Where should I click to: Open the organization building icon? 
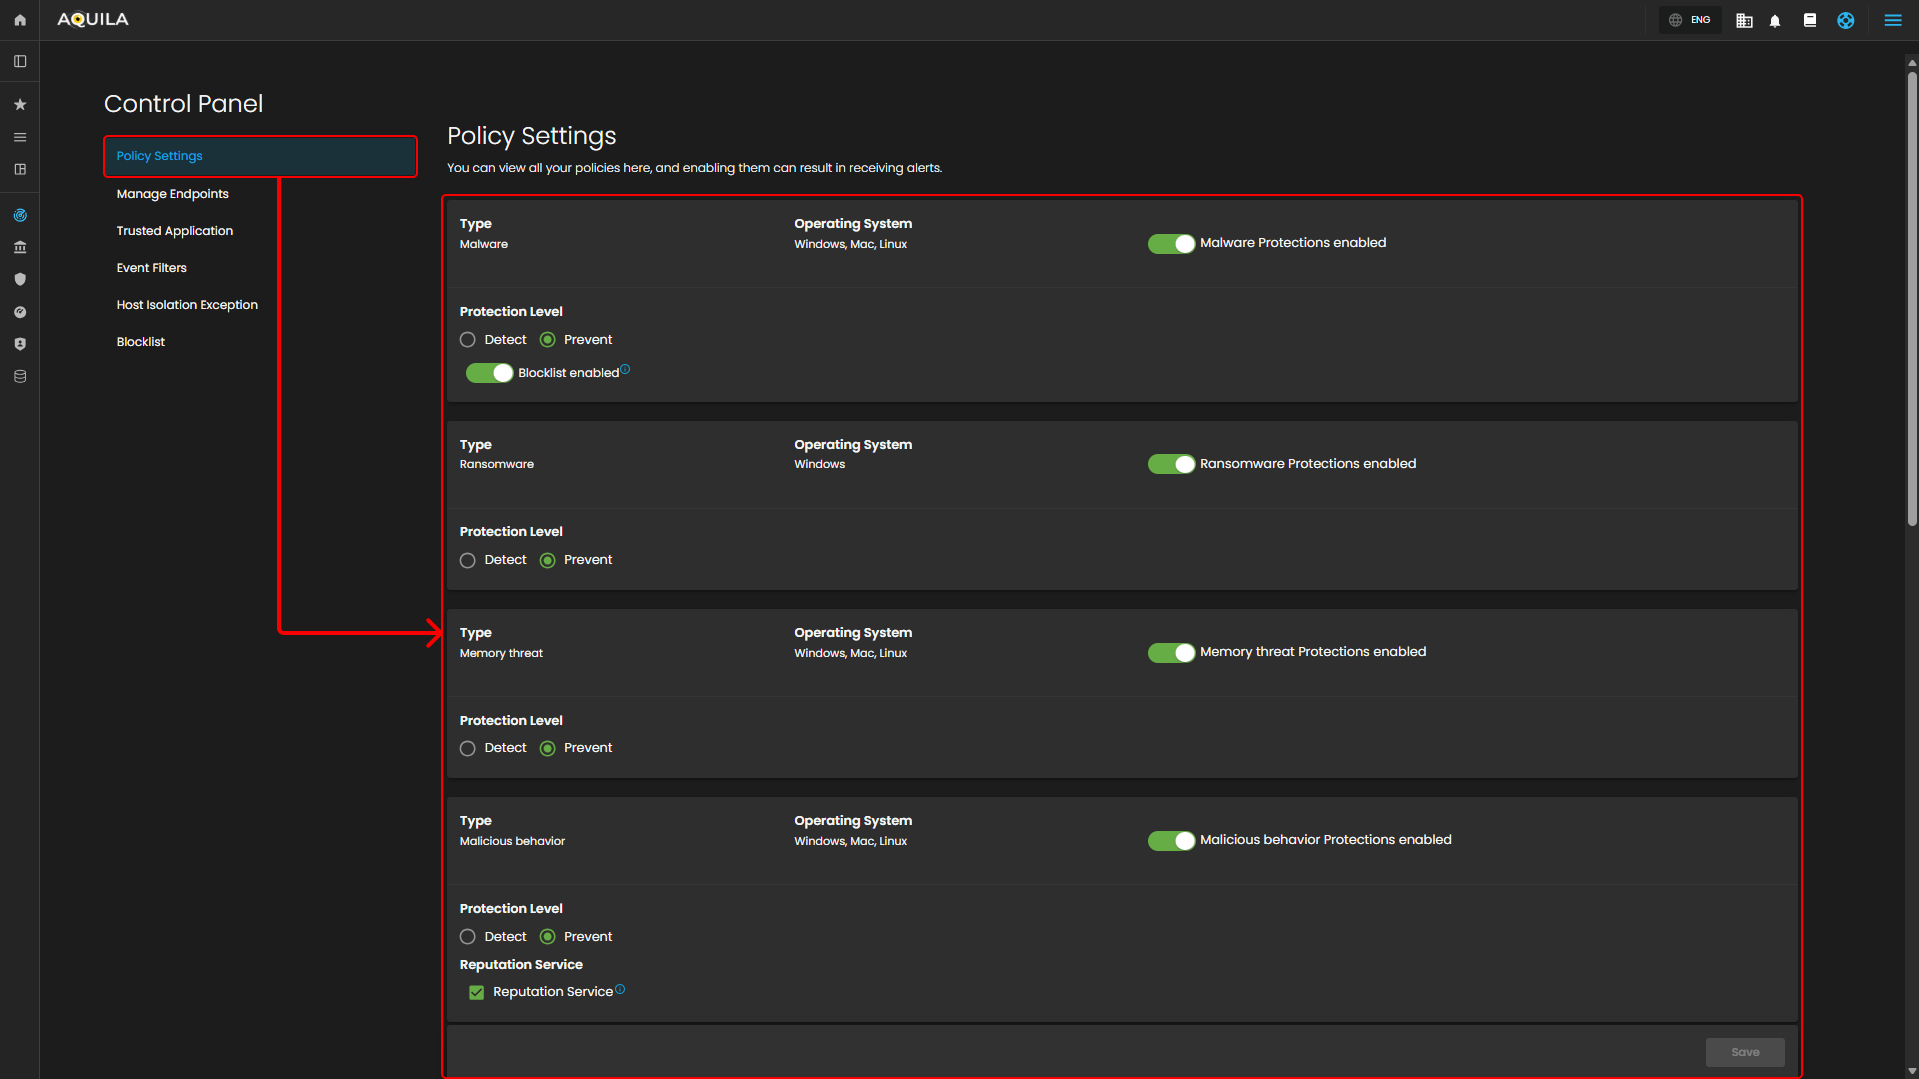click(x=1744, y=21)
